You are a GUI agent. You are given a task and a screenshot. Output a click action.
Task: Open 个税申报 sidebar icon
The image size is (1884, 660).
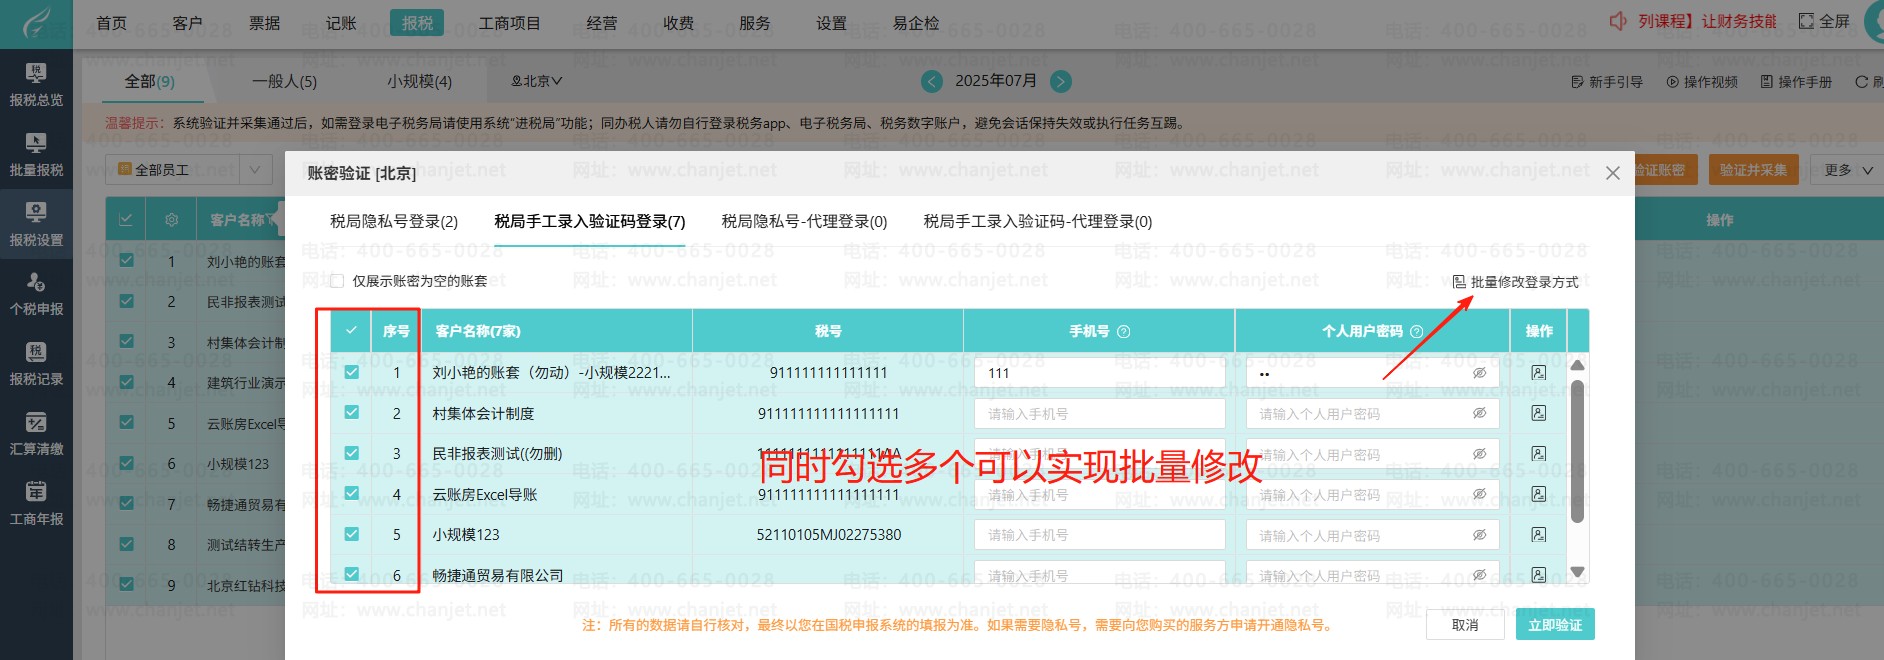point(36,294)
